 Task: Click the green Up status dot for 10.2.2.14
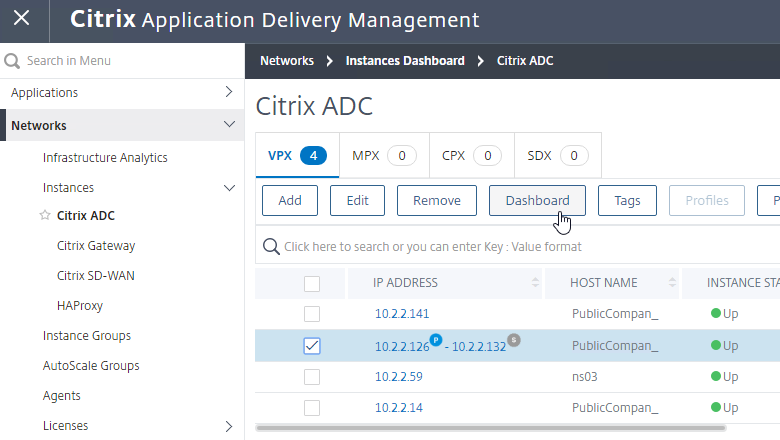click(716, 407)
